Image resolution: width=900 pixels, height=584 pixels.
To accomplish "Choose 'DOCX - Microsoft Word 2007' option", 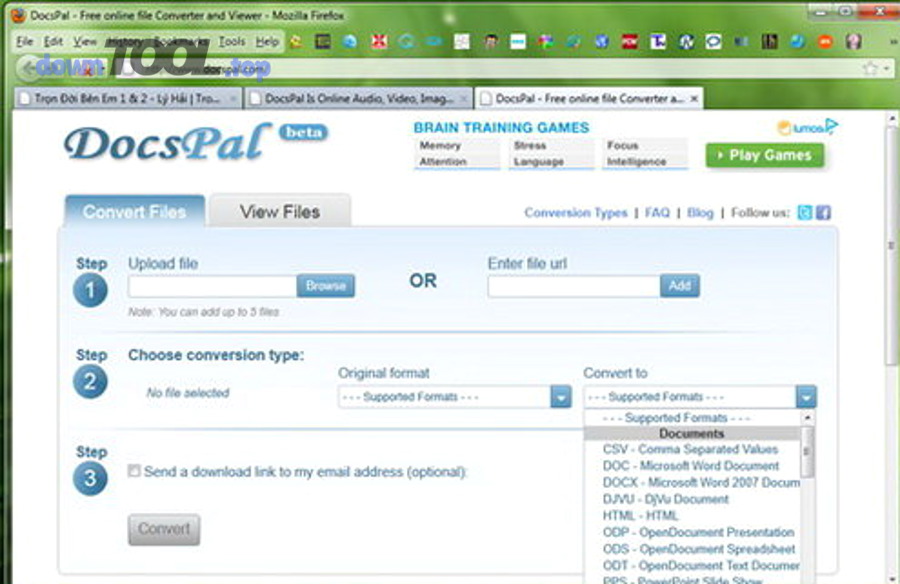I will [690, 482].
